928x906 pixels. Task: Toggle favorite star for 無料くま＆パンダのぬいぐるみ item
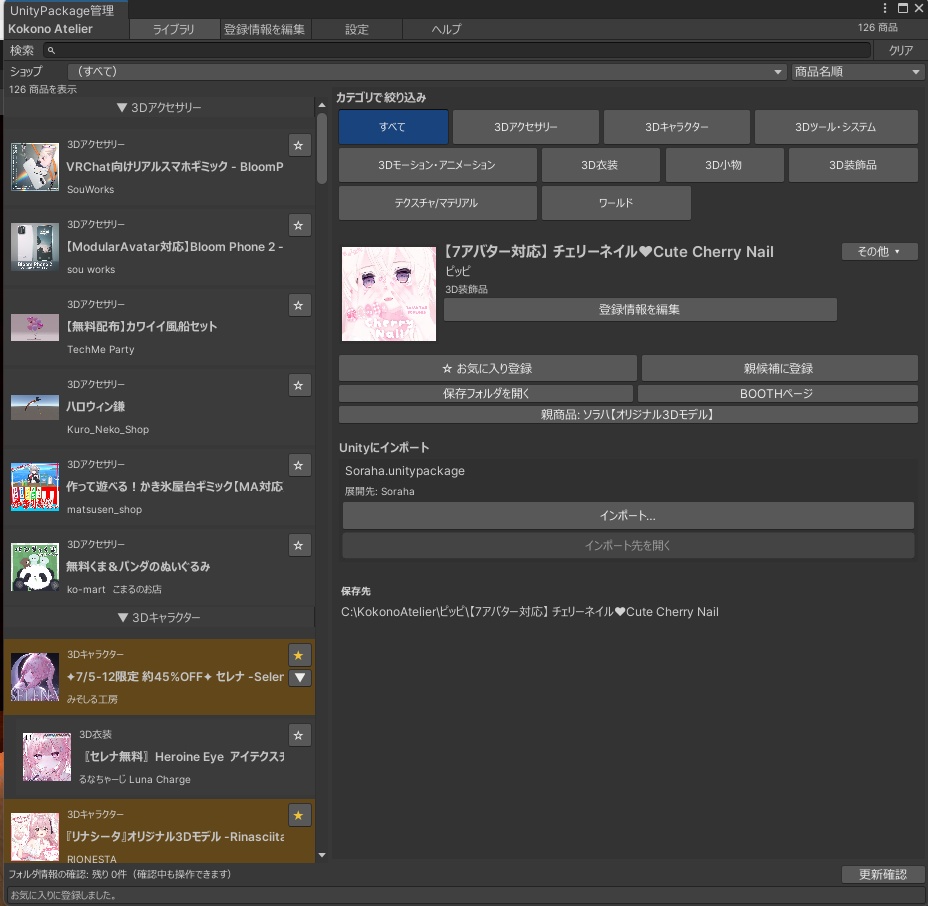(x=299, y=545)
